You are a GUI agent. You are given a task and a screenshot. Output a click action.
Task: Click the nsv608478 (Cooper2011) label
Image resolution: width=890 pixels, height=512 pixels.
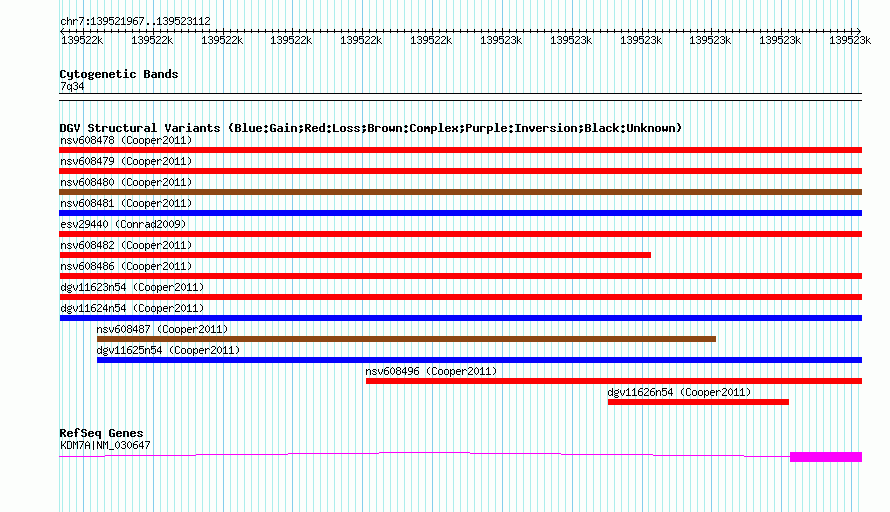(x=126, y=140)
